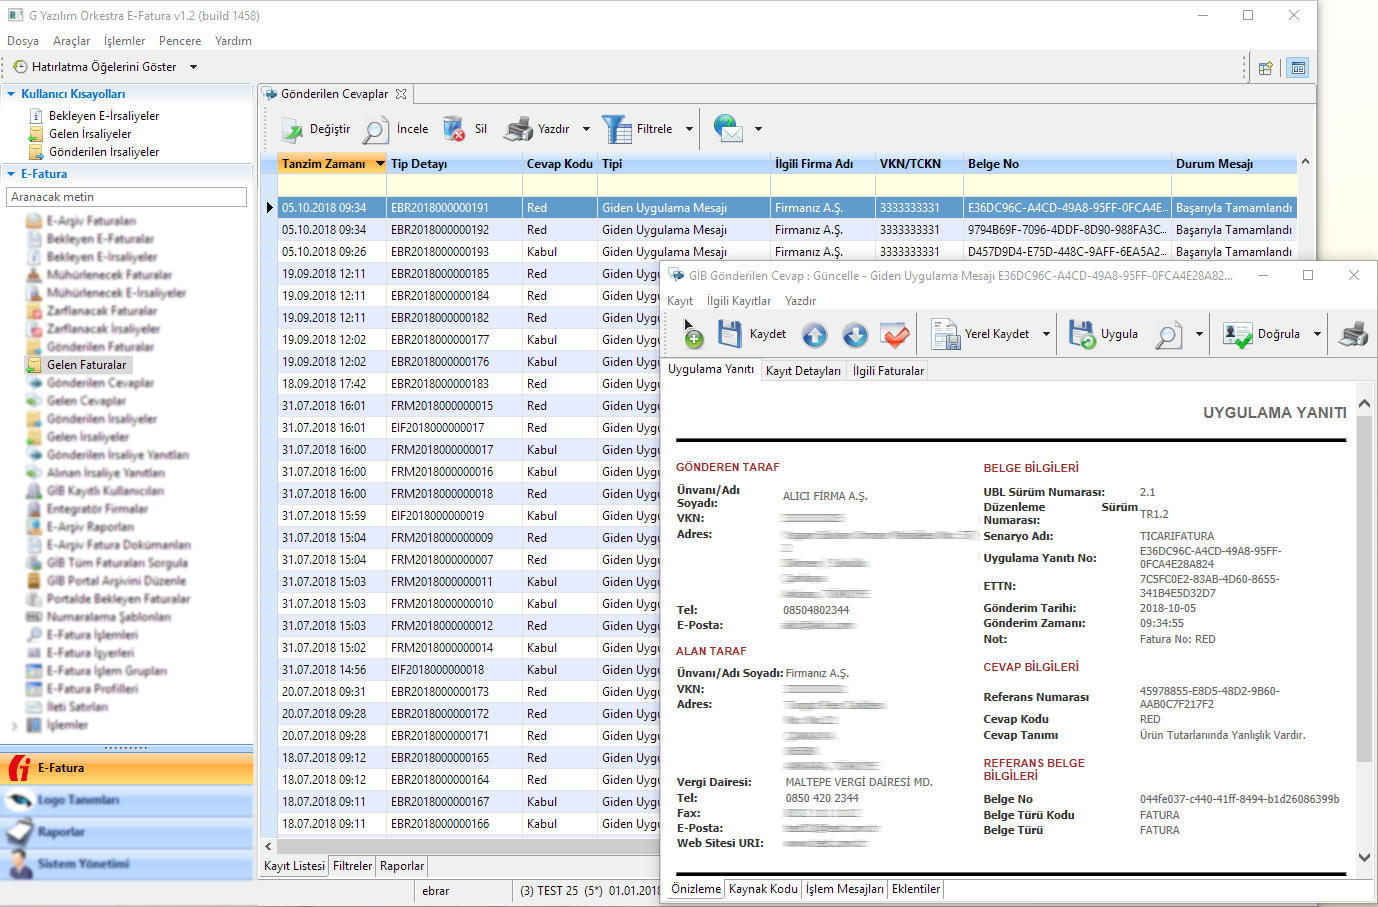This screenshot has height=907, width=1378.
Task: Click the İncele magnifier icon
Action: (x=376, y=129)
